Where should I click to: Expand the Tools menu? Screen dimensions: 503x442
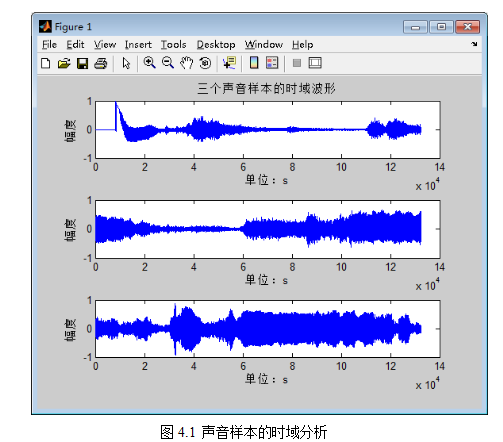173,44
